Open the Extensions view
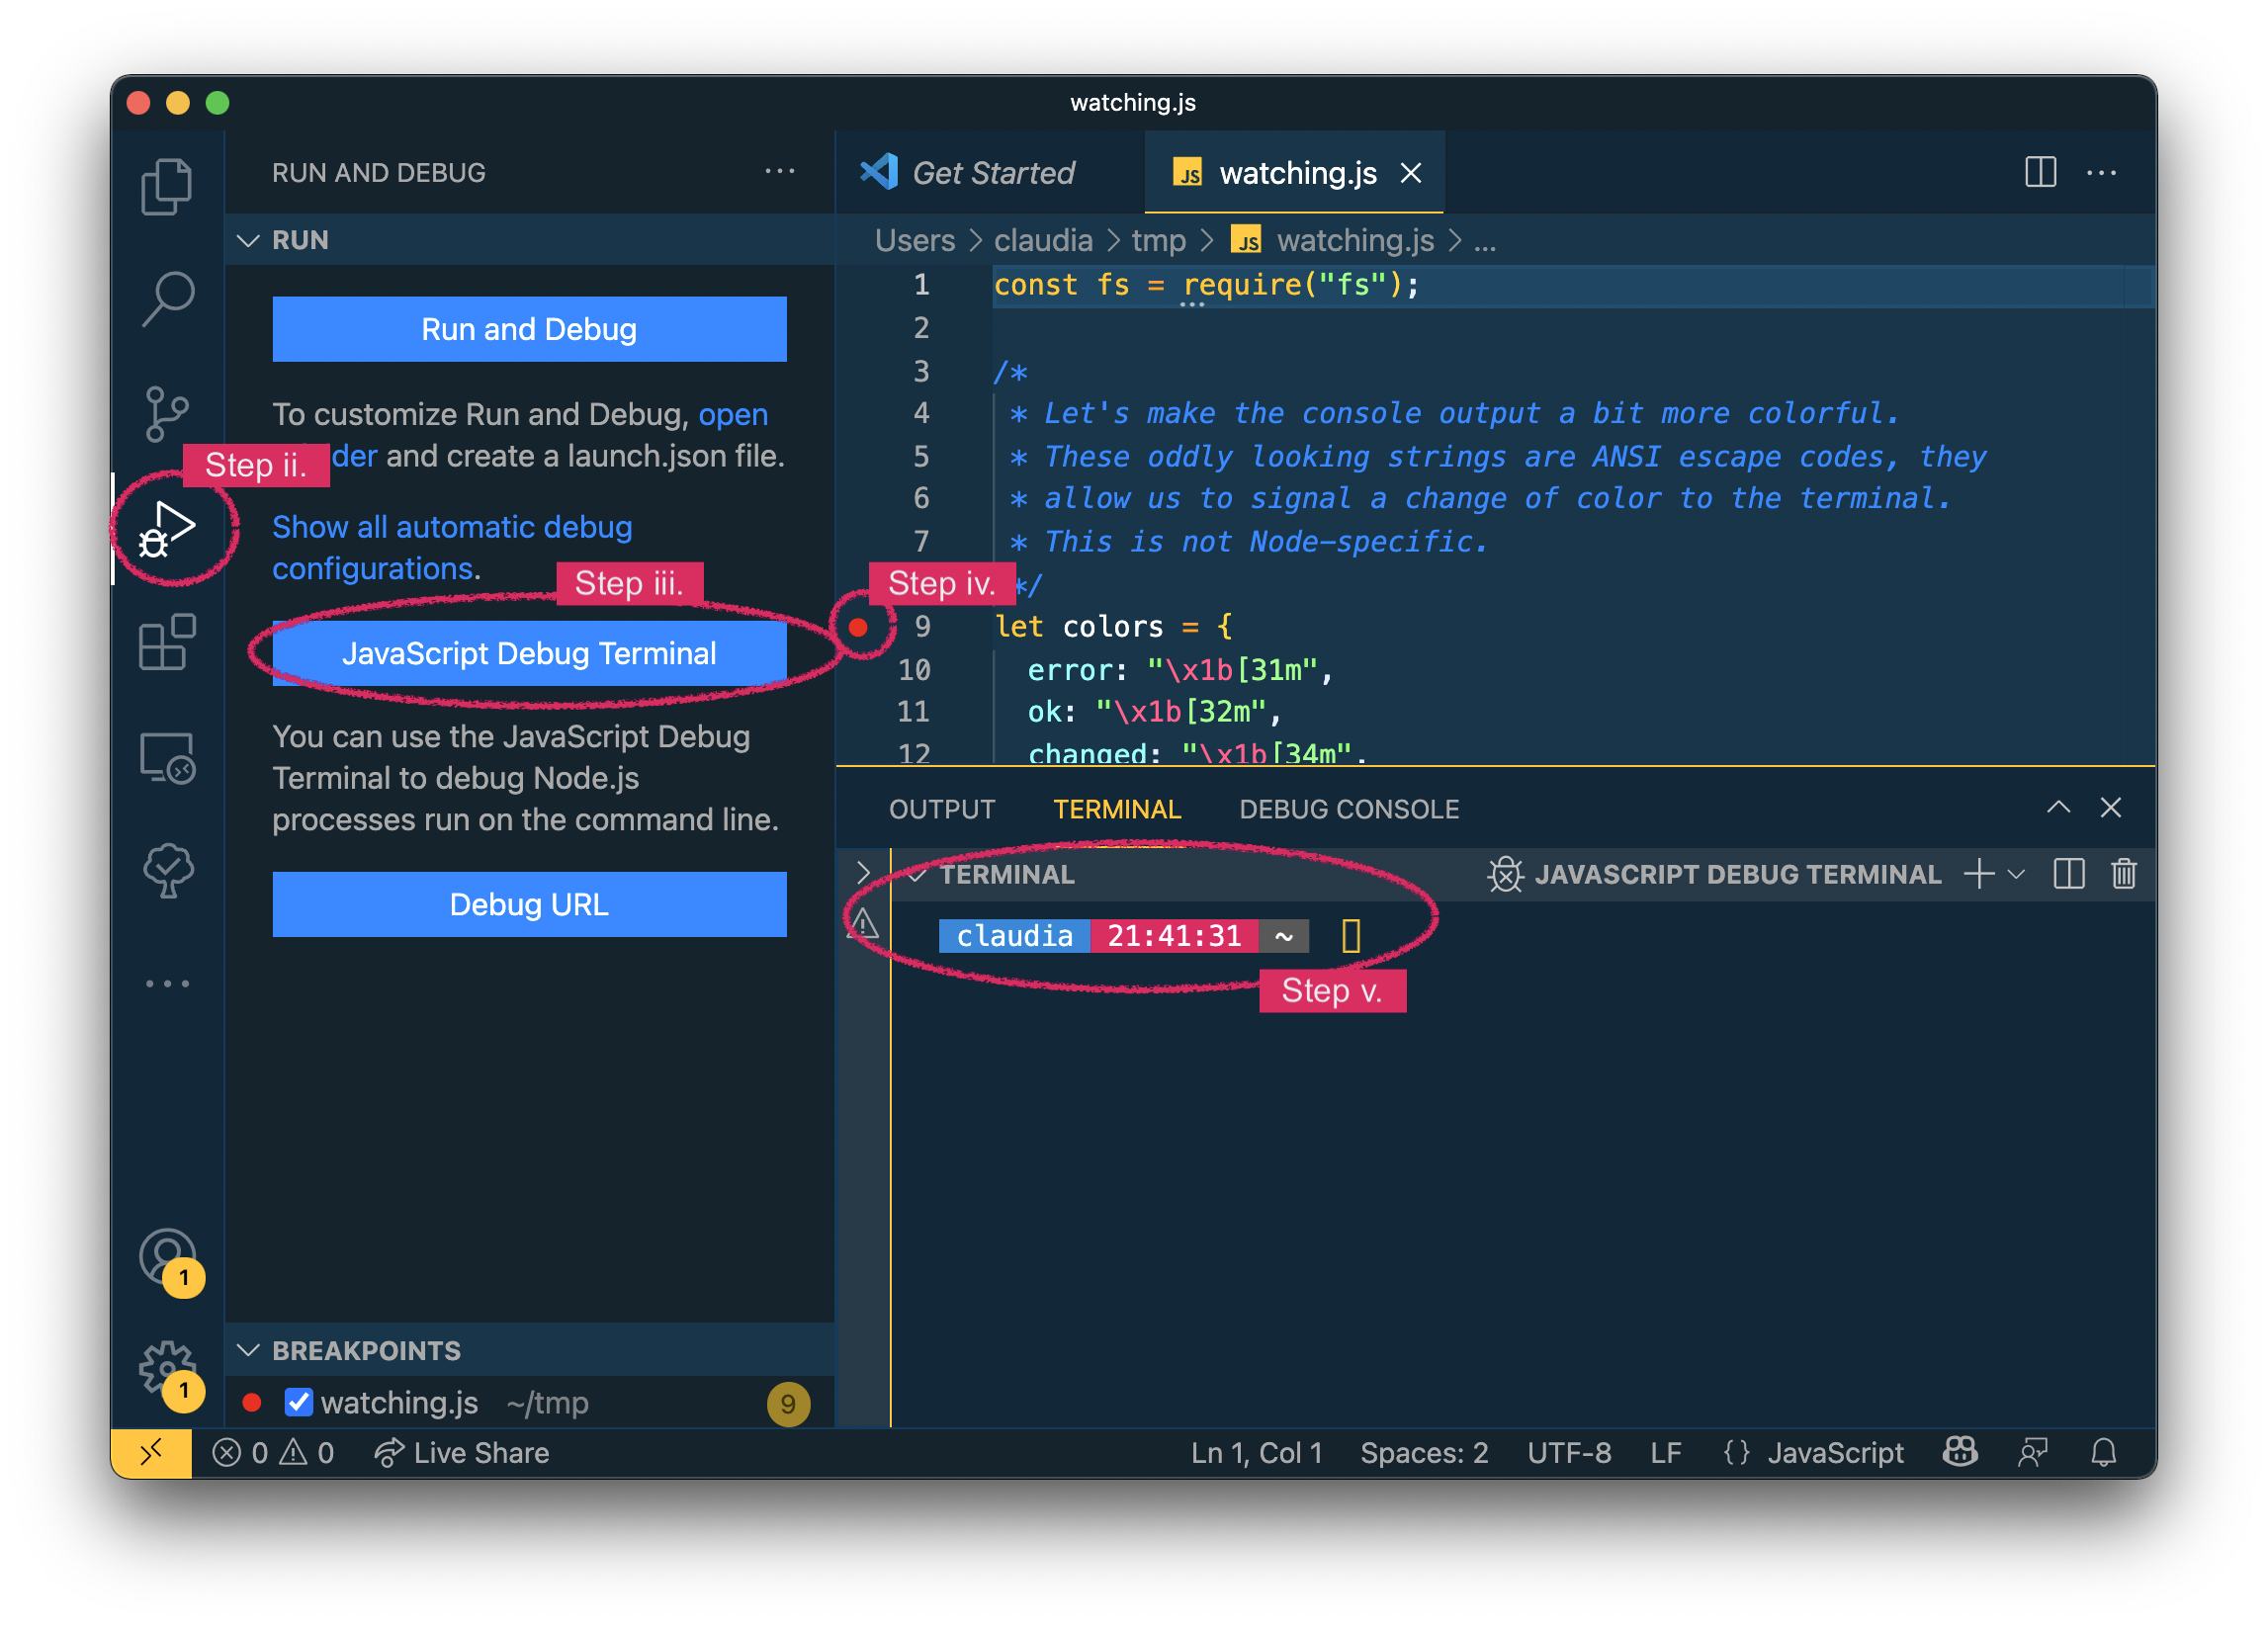Screen dimensions: 2268x1625 point(167,642)
